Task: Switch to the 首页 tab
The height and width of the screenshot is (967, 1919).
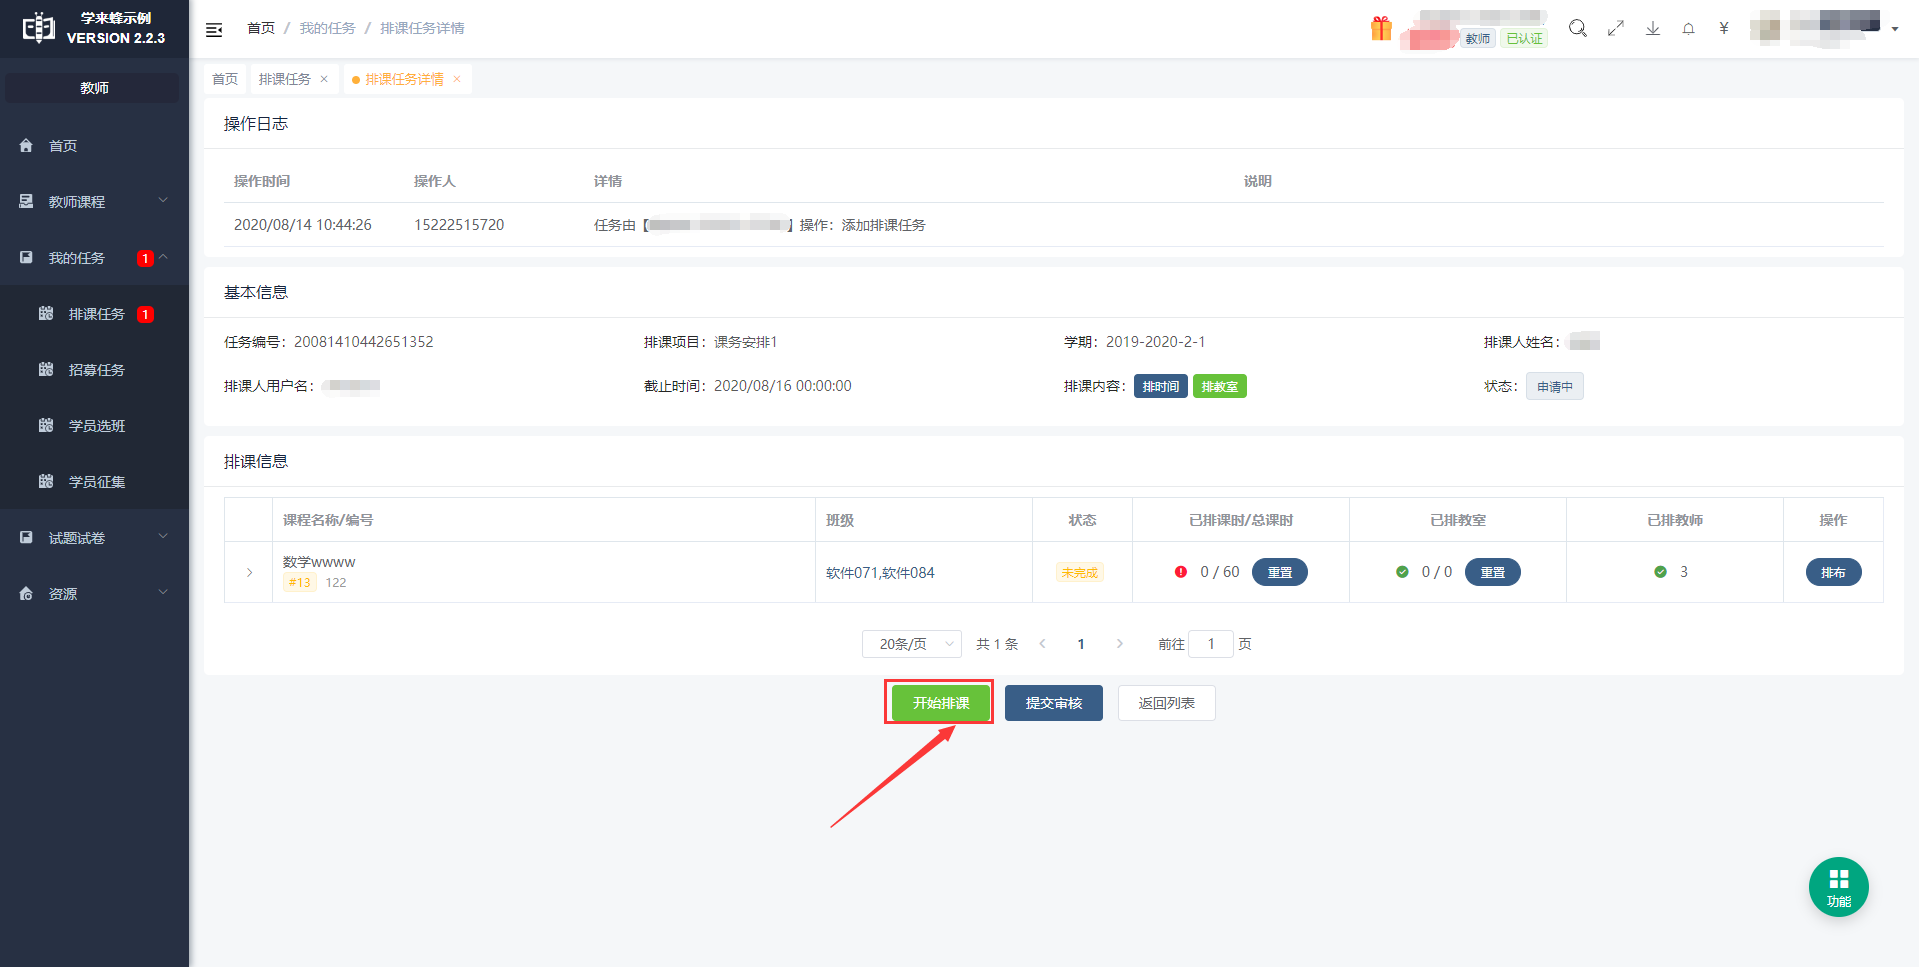Action: click(225, 79)
